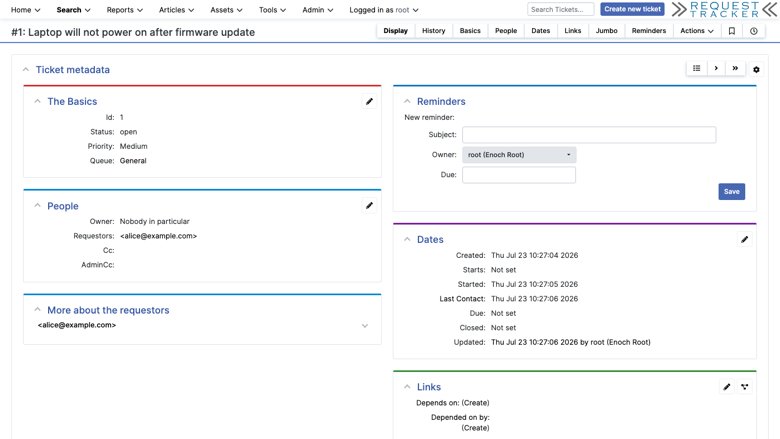Click requestor <alice@example.com> in People panel
Screen dimensions: 780x439
coord(158,236)
